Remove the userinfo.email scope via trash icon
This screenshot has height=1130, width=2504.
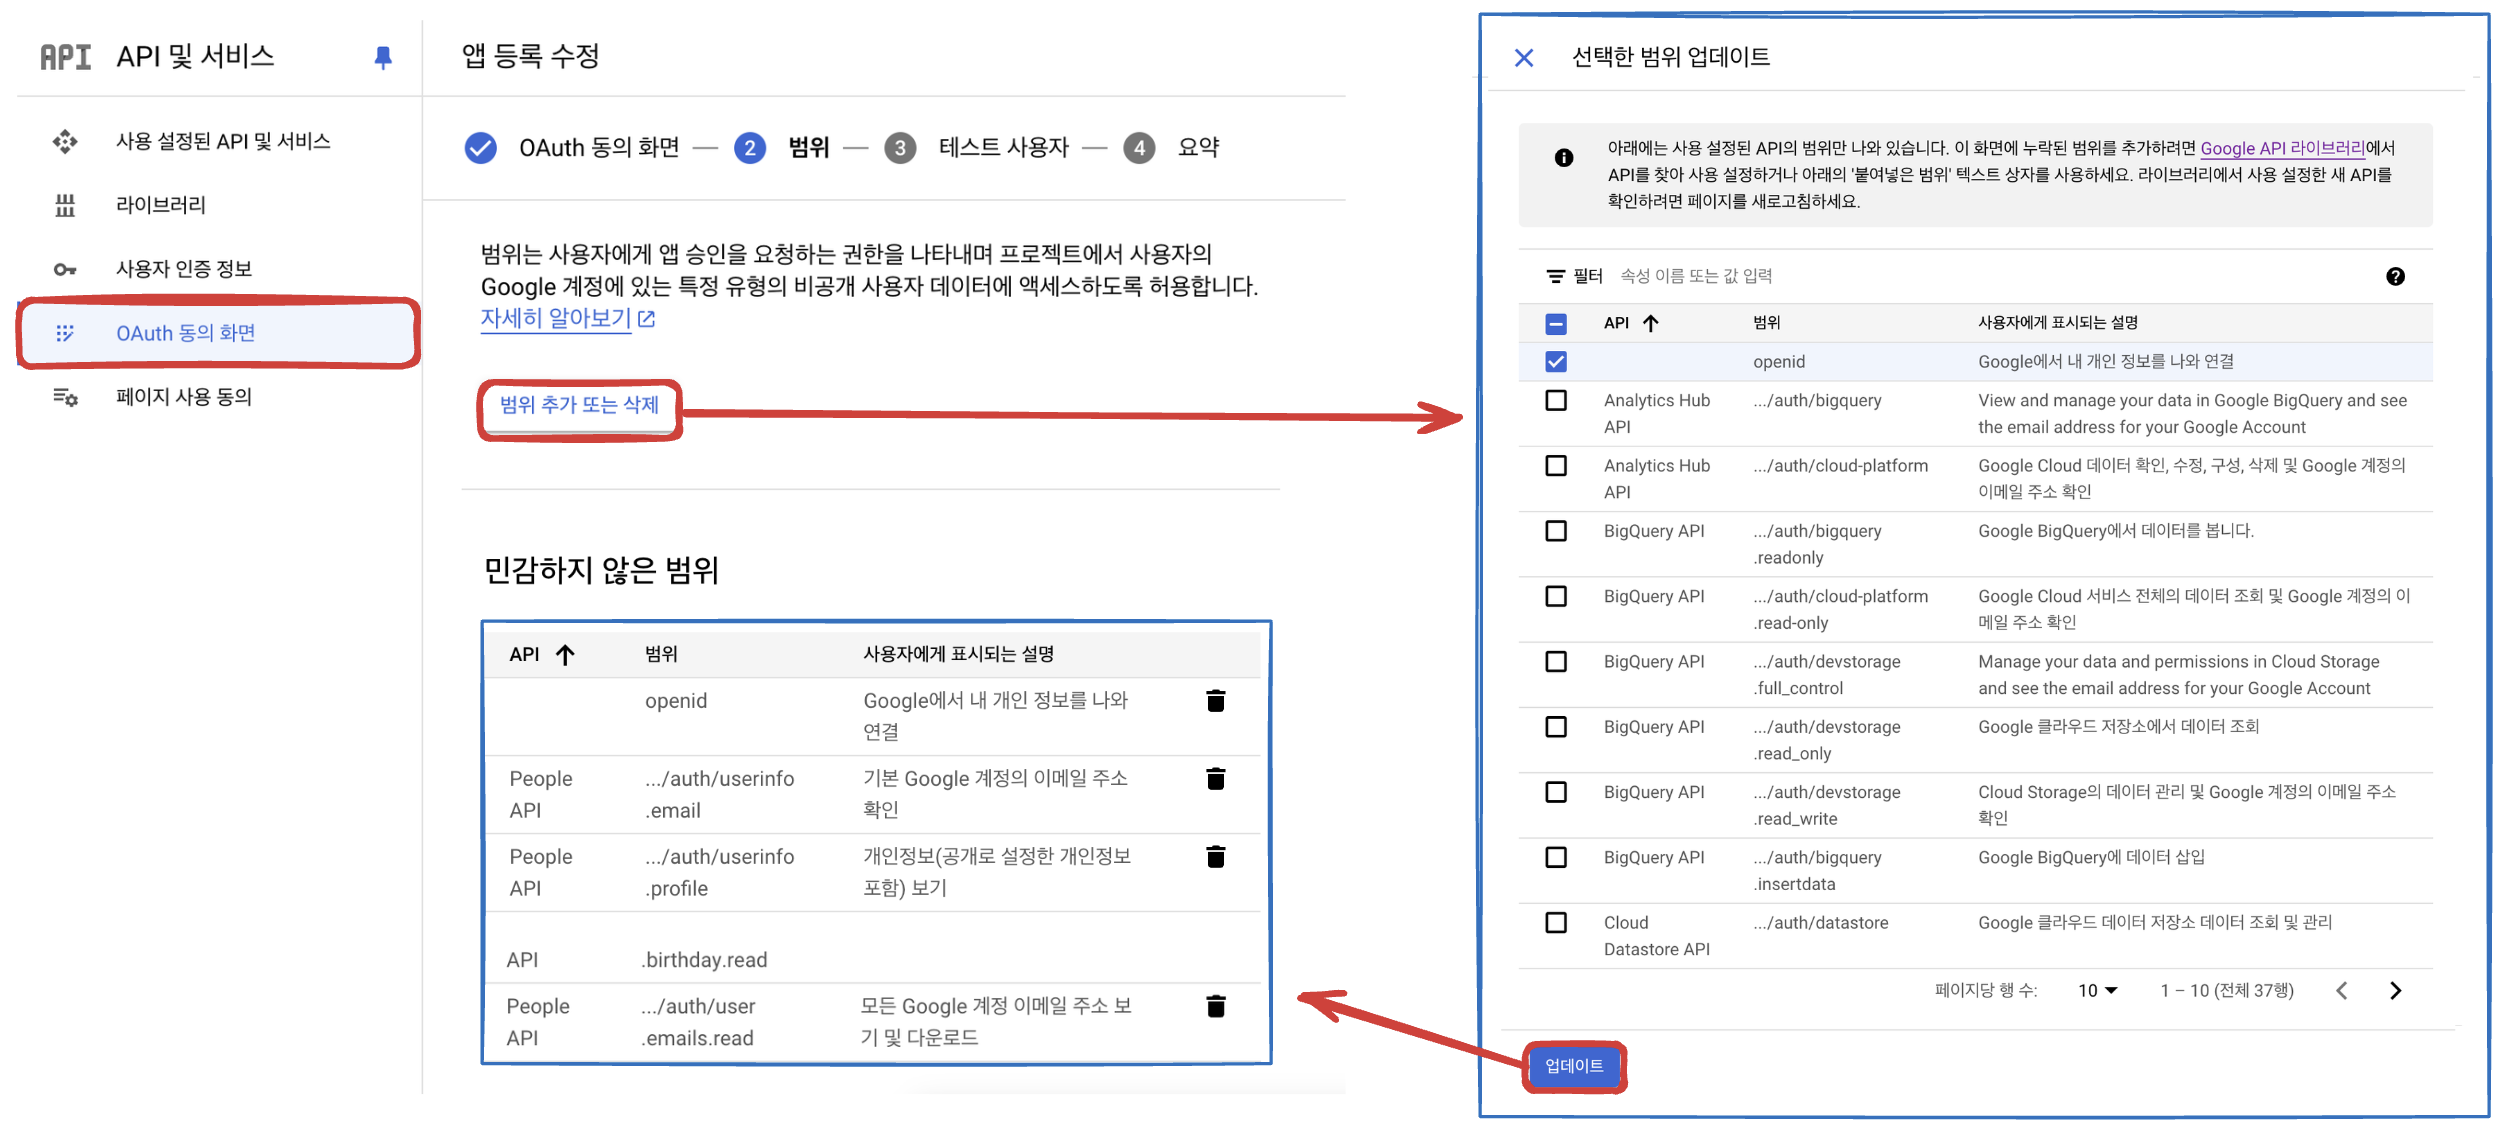point(1215,779)
